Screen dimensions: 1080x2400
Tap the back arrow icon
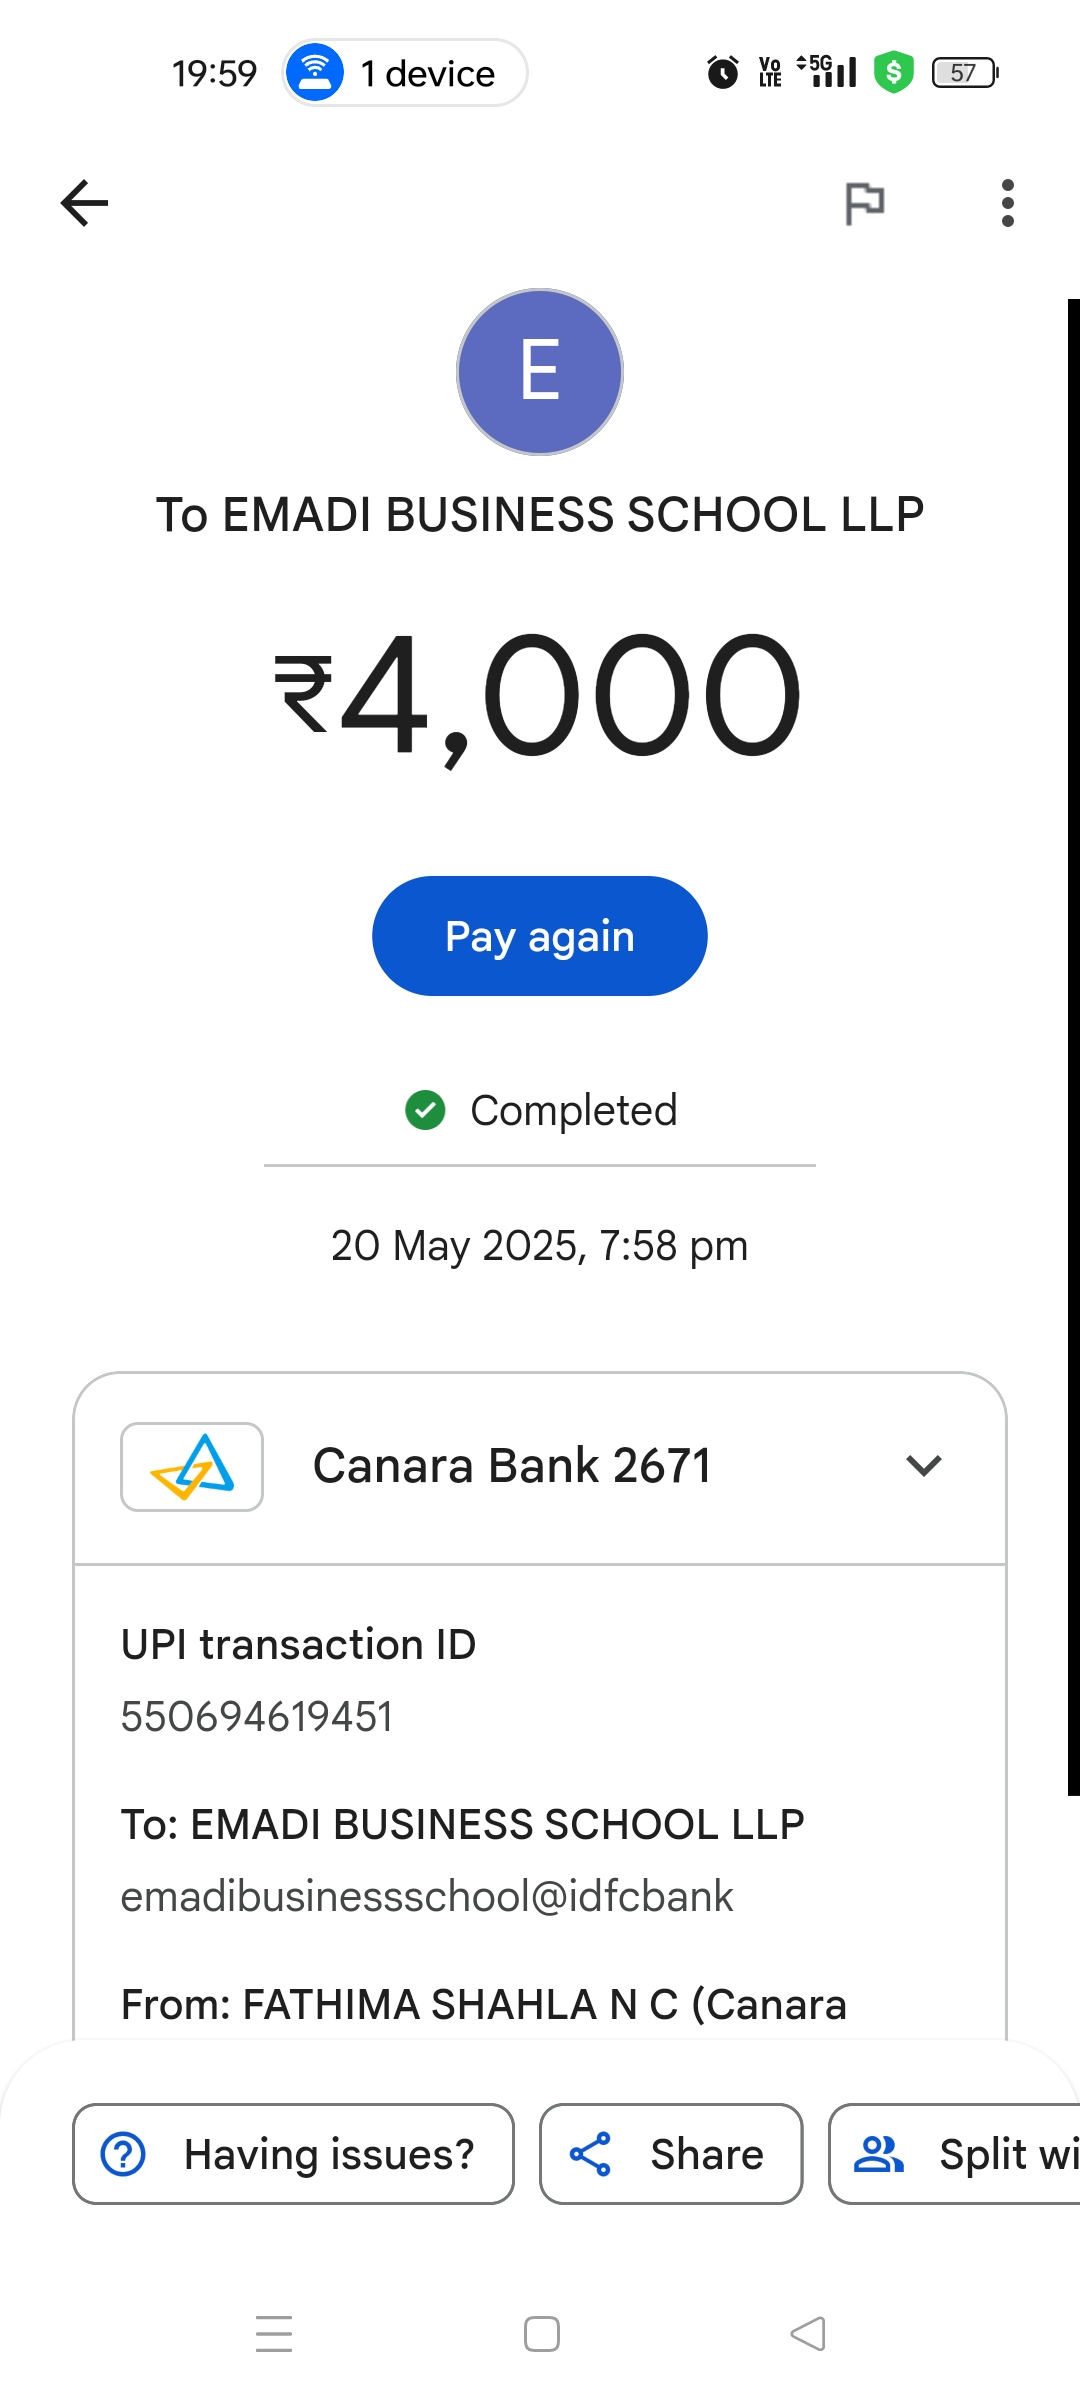click(84, 203)
